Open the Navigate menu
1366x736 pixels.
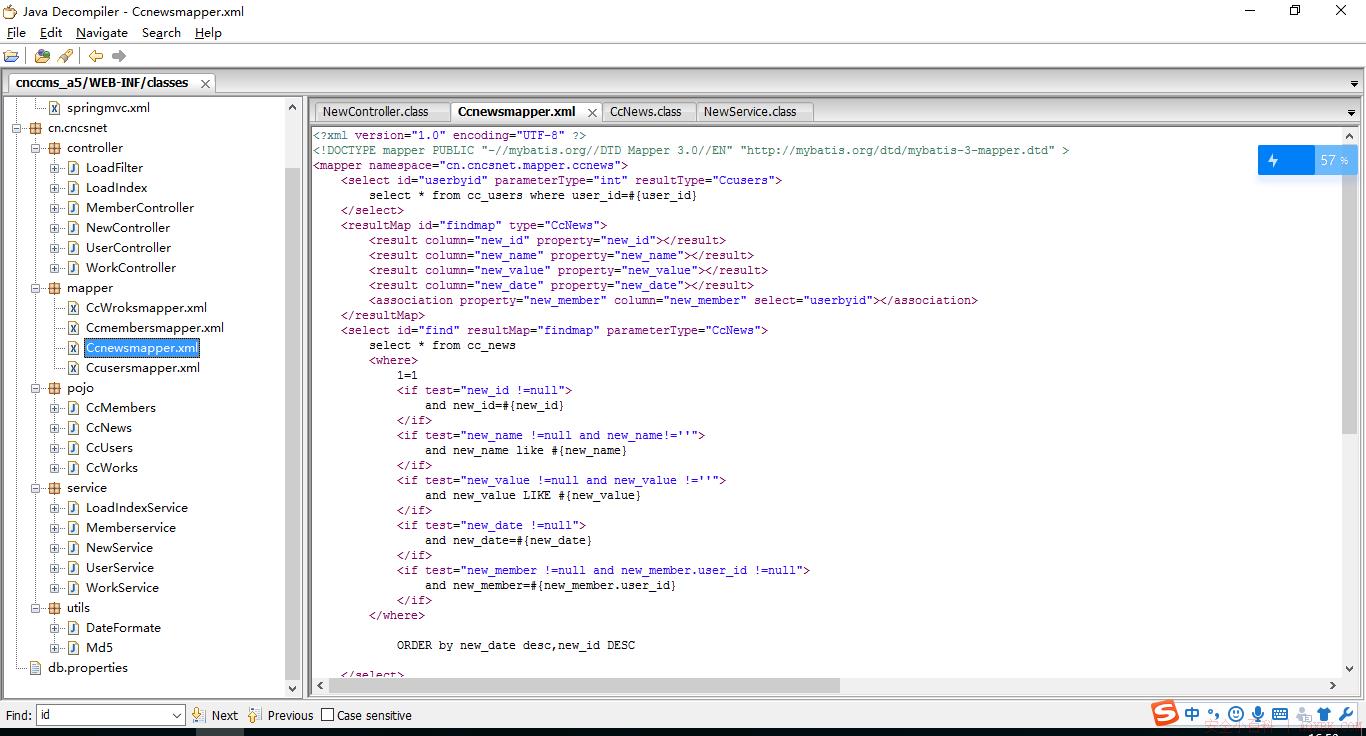[101, 33]
